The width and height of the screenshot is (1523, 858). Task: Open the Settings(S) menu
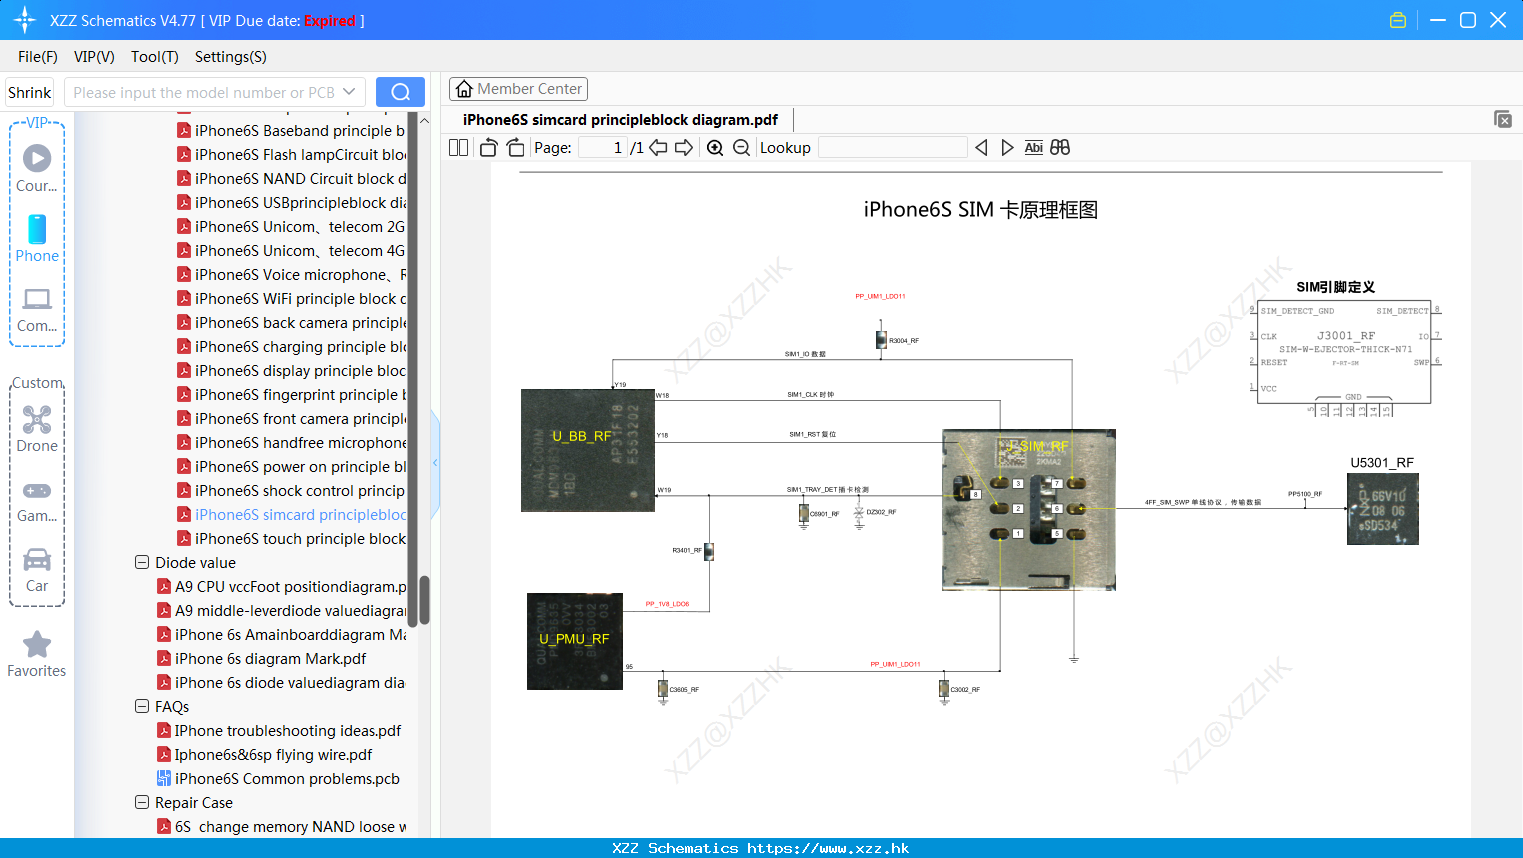click(230, 57)
